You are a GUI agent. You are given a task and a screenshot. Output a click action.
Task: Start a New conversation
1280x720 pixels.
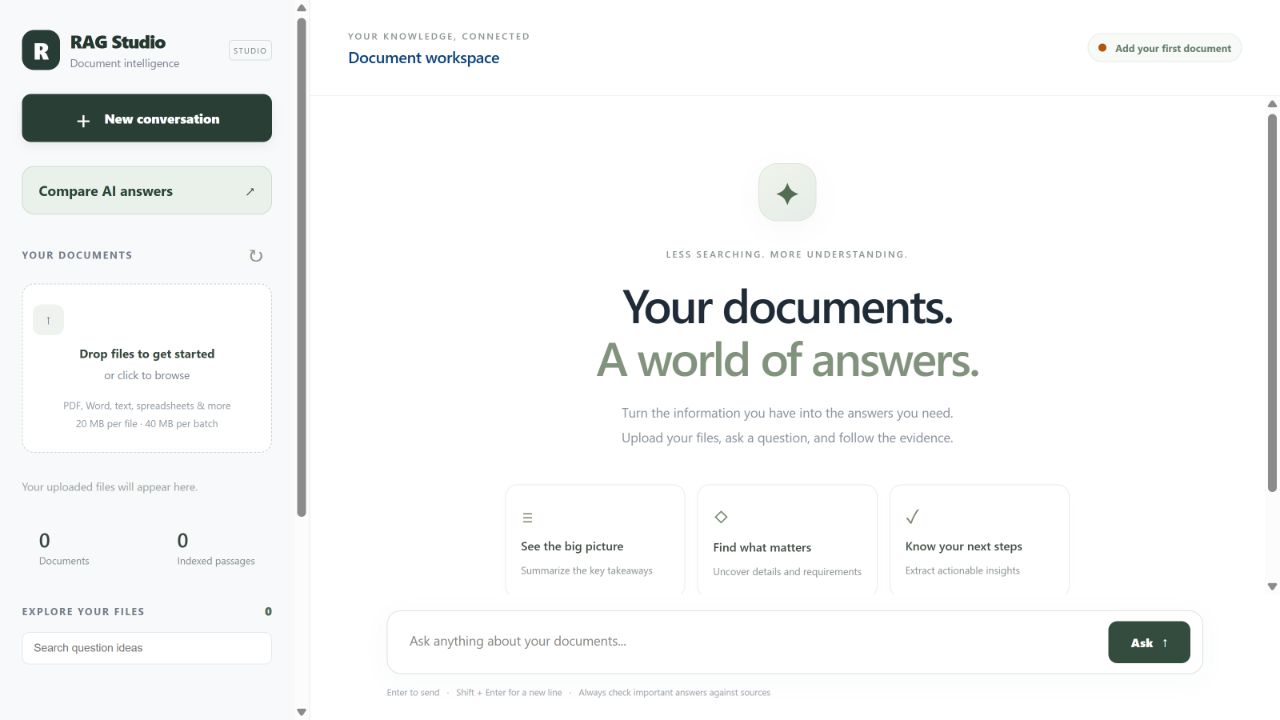click(147, 118)
